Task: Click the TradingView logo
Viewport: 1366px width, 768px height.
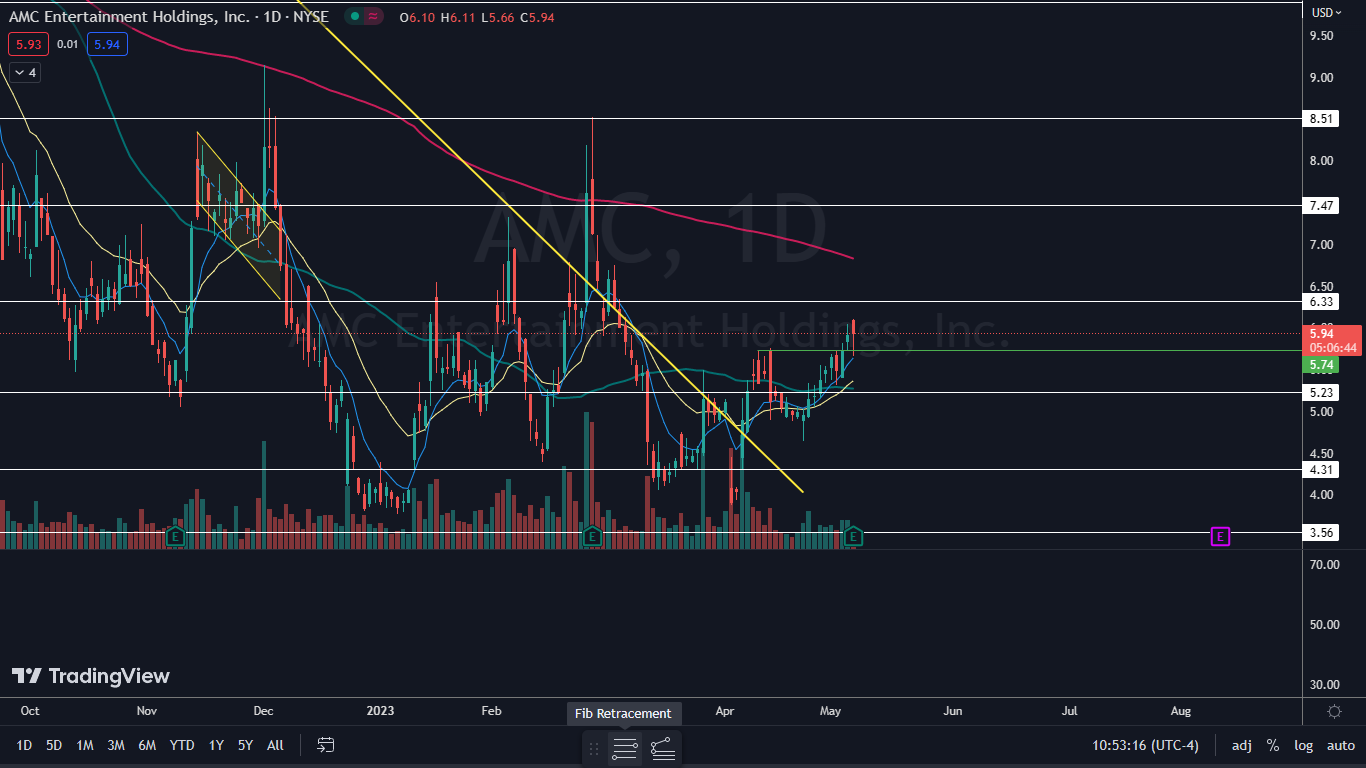Action: [91, 676]
